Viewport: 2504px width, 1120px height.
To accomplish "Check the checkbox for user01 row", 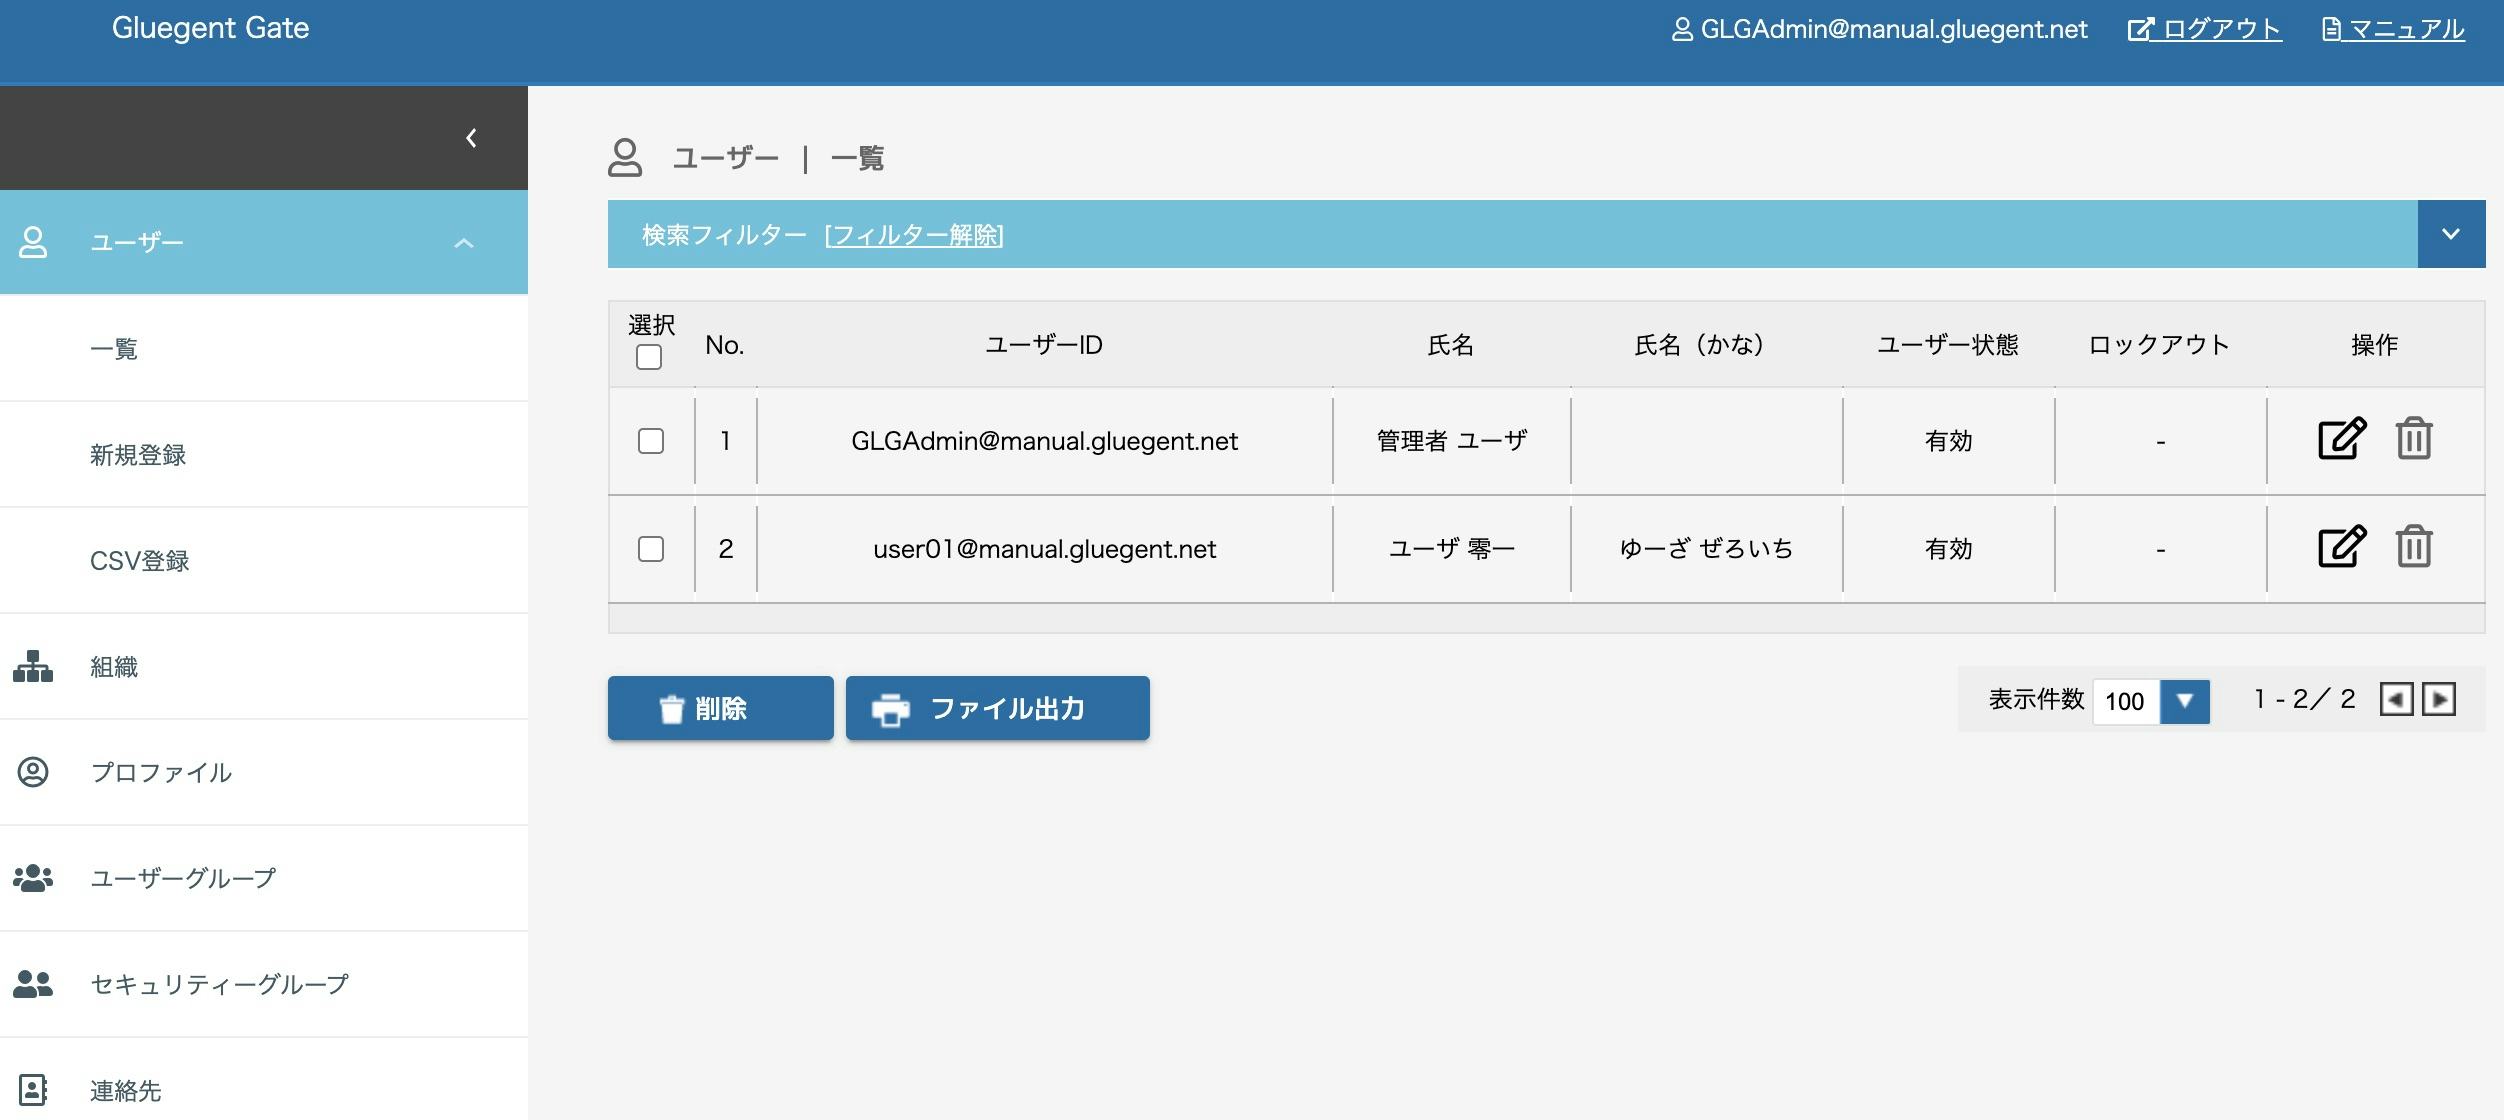I will [x=650, y=548].
